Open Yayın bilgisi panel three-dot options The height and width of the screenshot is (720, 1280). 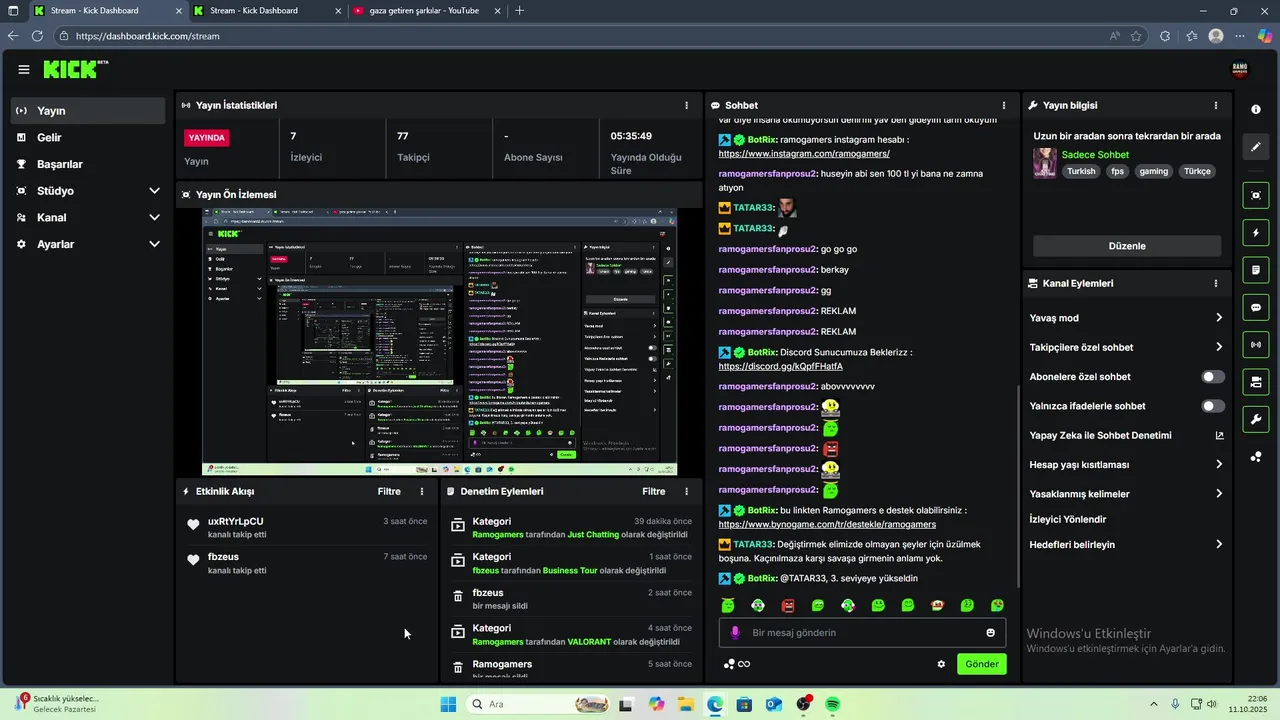point(1216,105)
